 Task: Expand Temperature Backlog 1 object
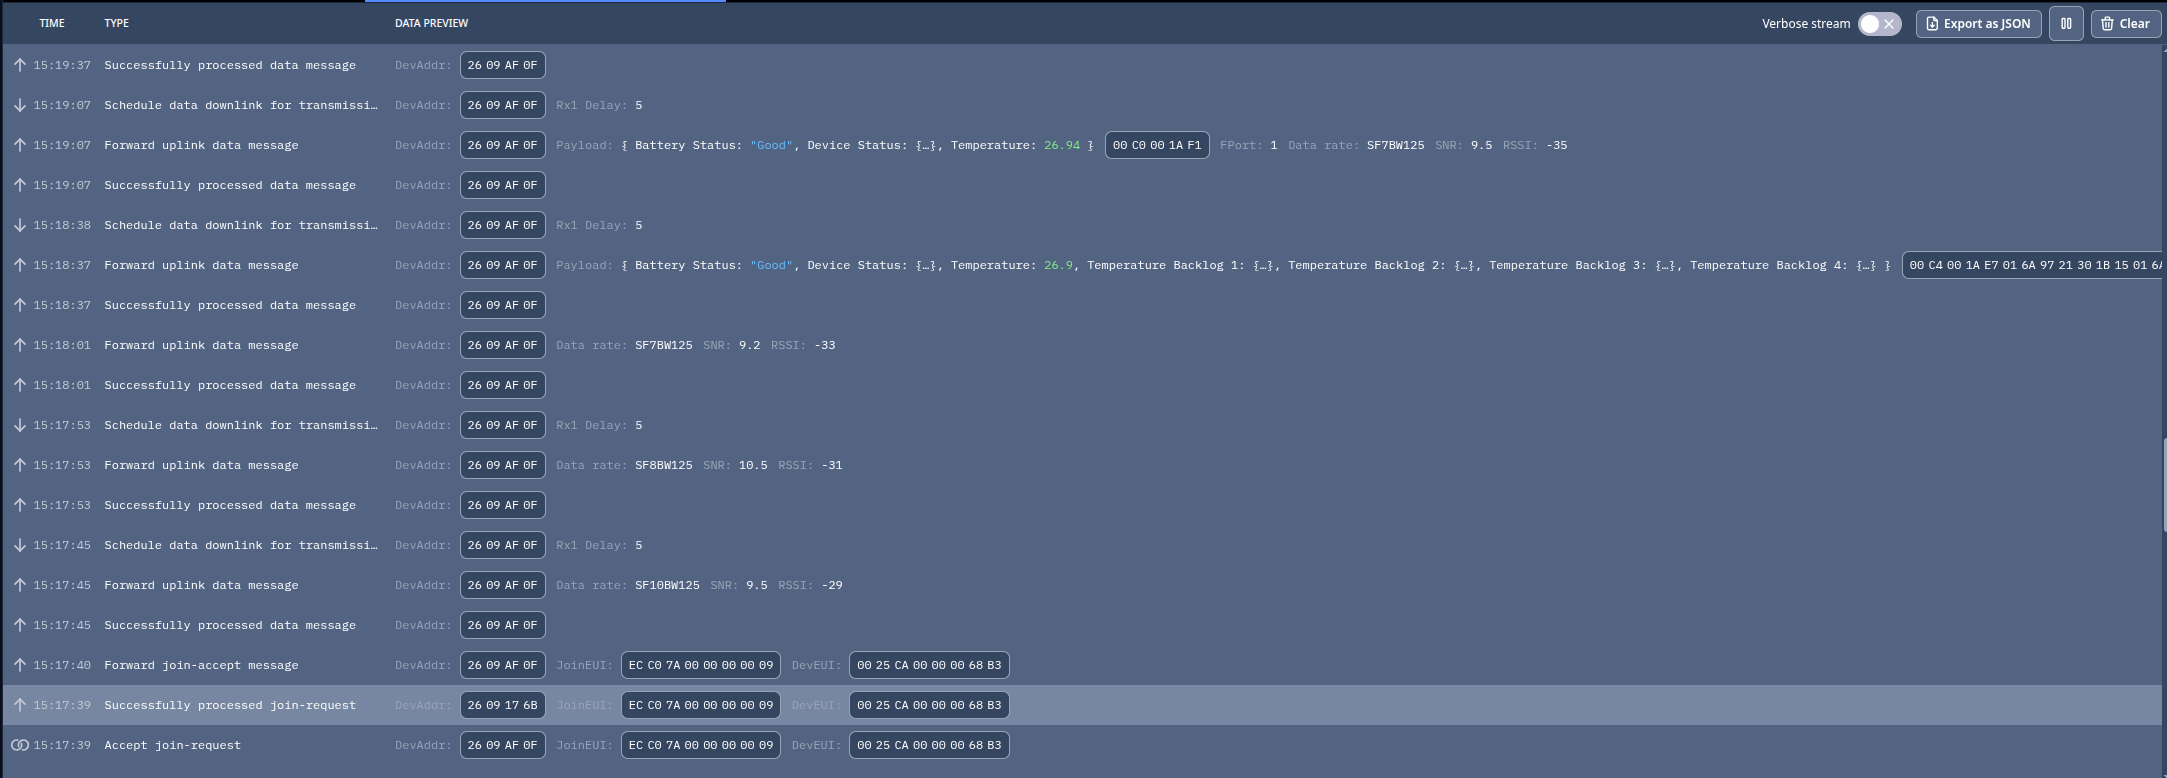tap(1263, 265)
